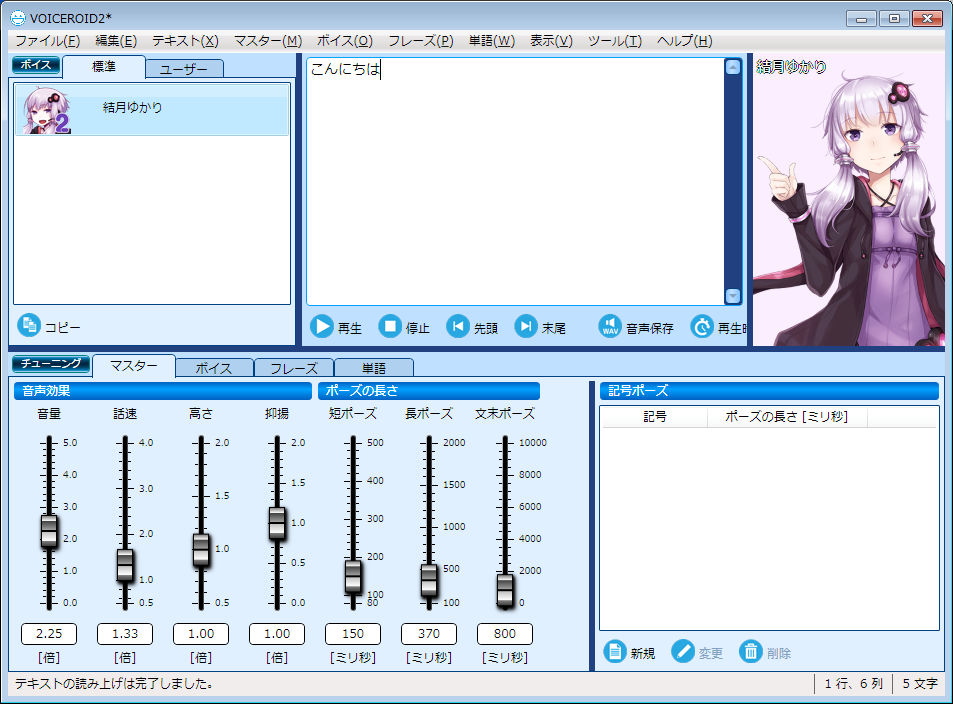Click the 抑揚 value field showing 1.00
This screenshot has width=953, height=704.
[277, 633]
